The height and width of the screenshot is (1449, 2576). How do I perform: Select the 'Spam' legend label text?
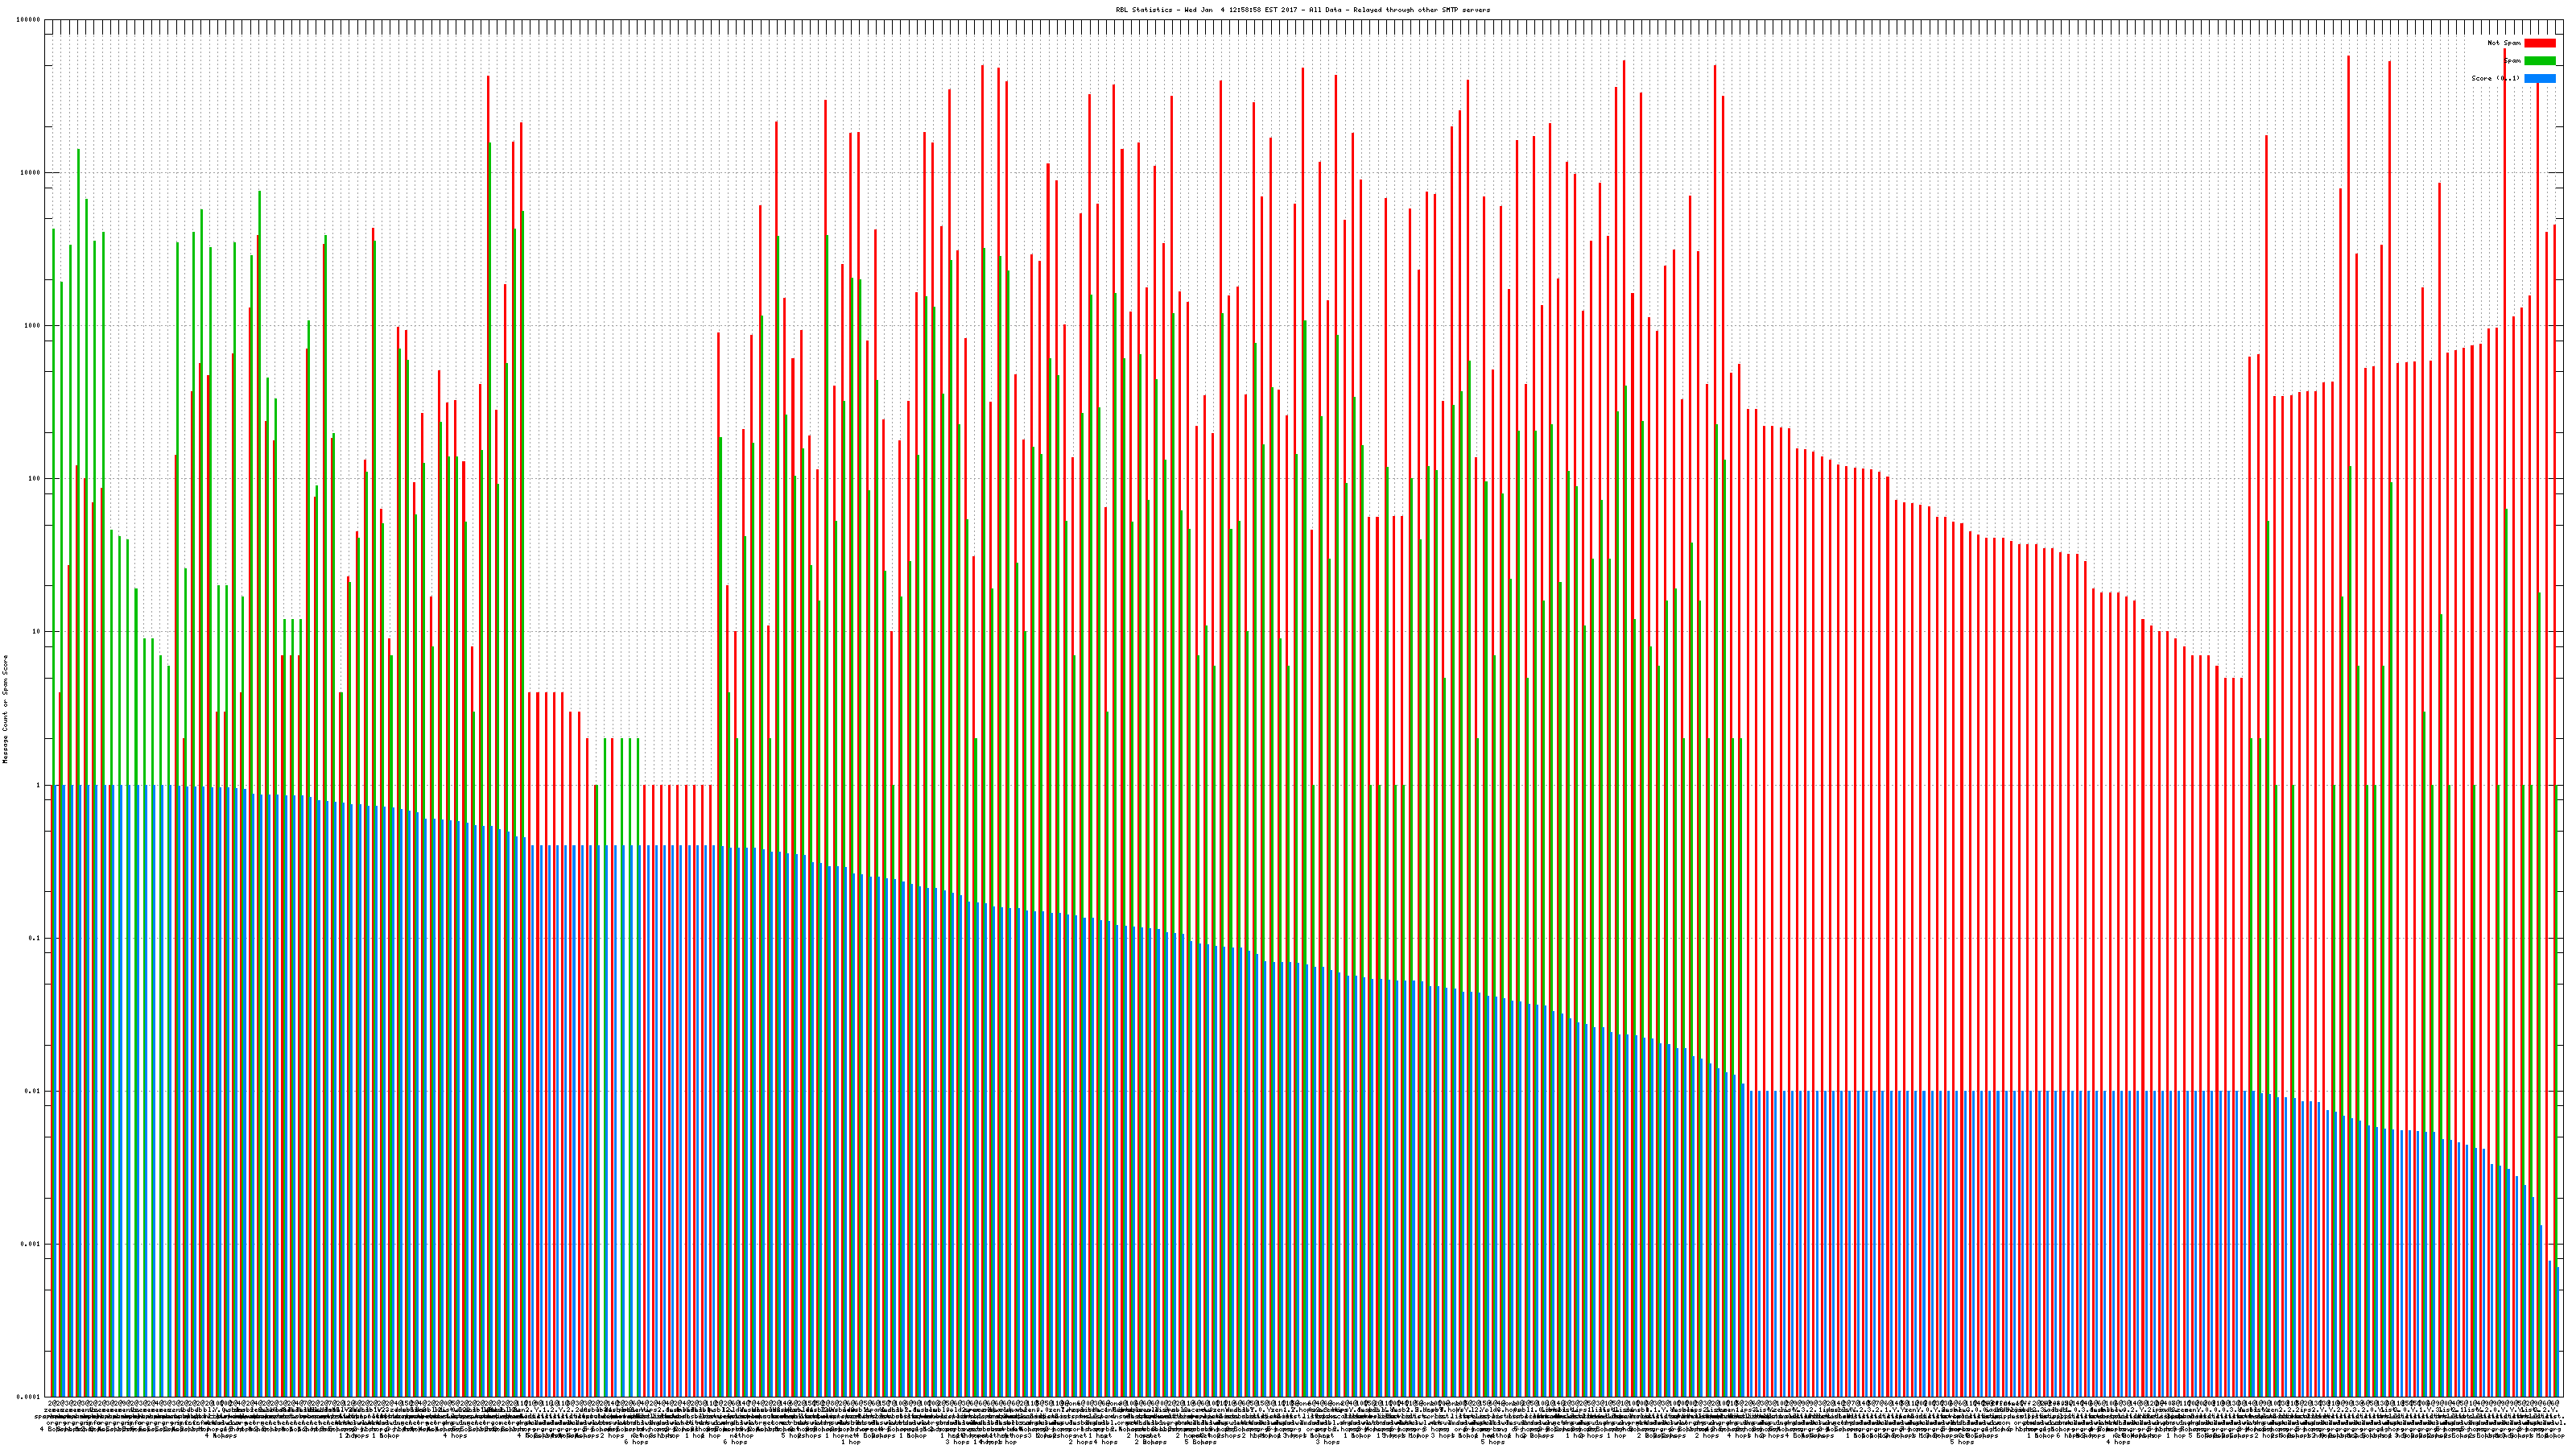tap(2512, 61)
